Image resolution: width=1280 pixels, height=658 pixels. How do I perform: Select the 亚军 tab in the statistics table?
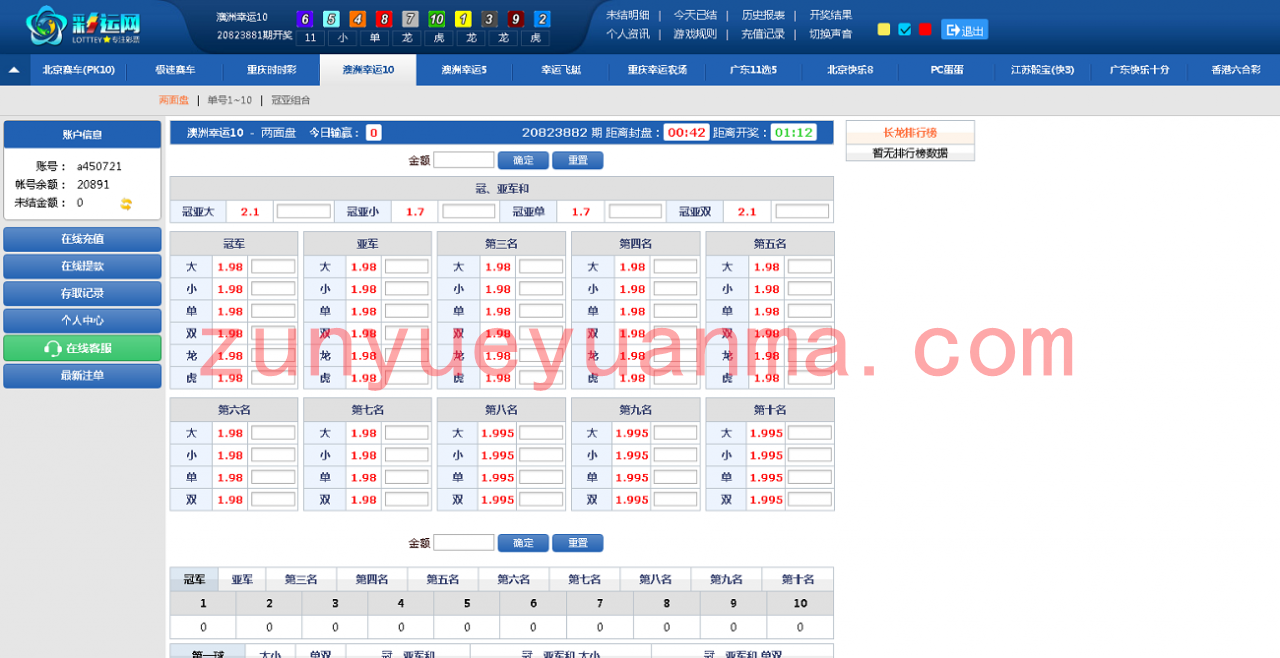pos(242,579)
